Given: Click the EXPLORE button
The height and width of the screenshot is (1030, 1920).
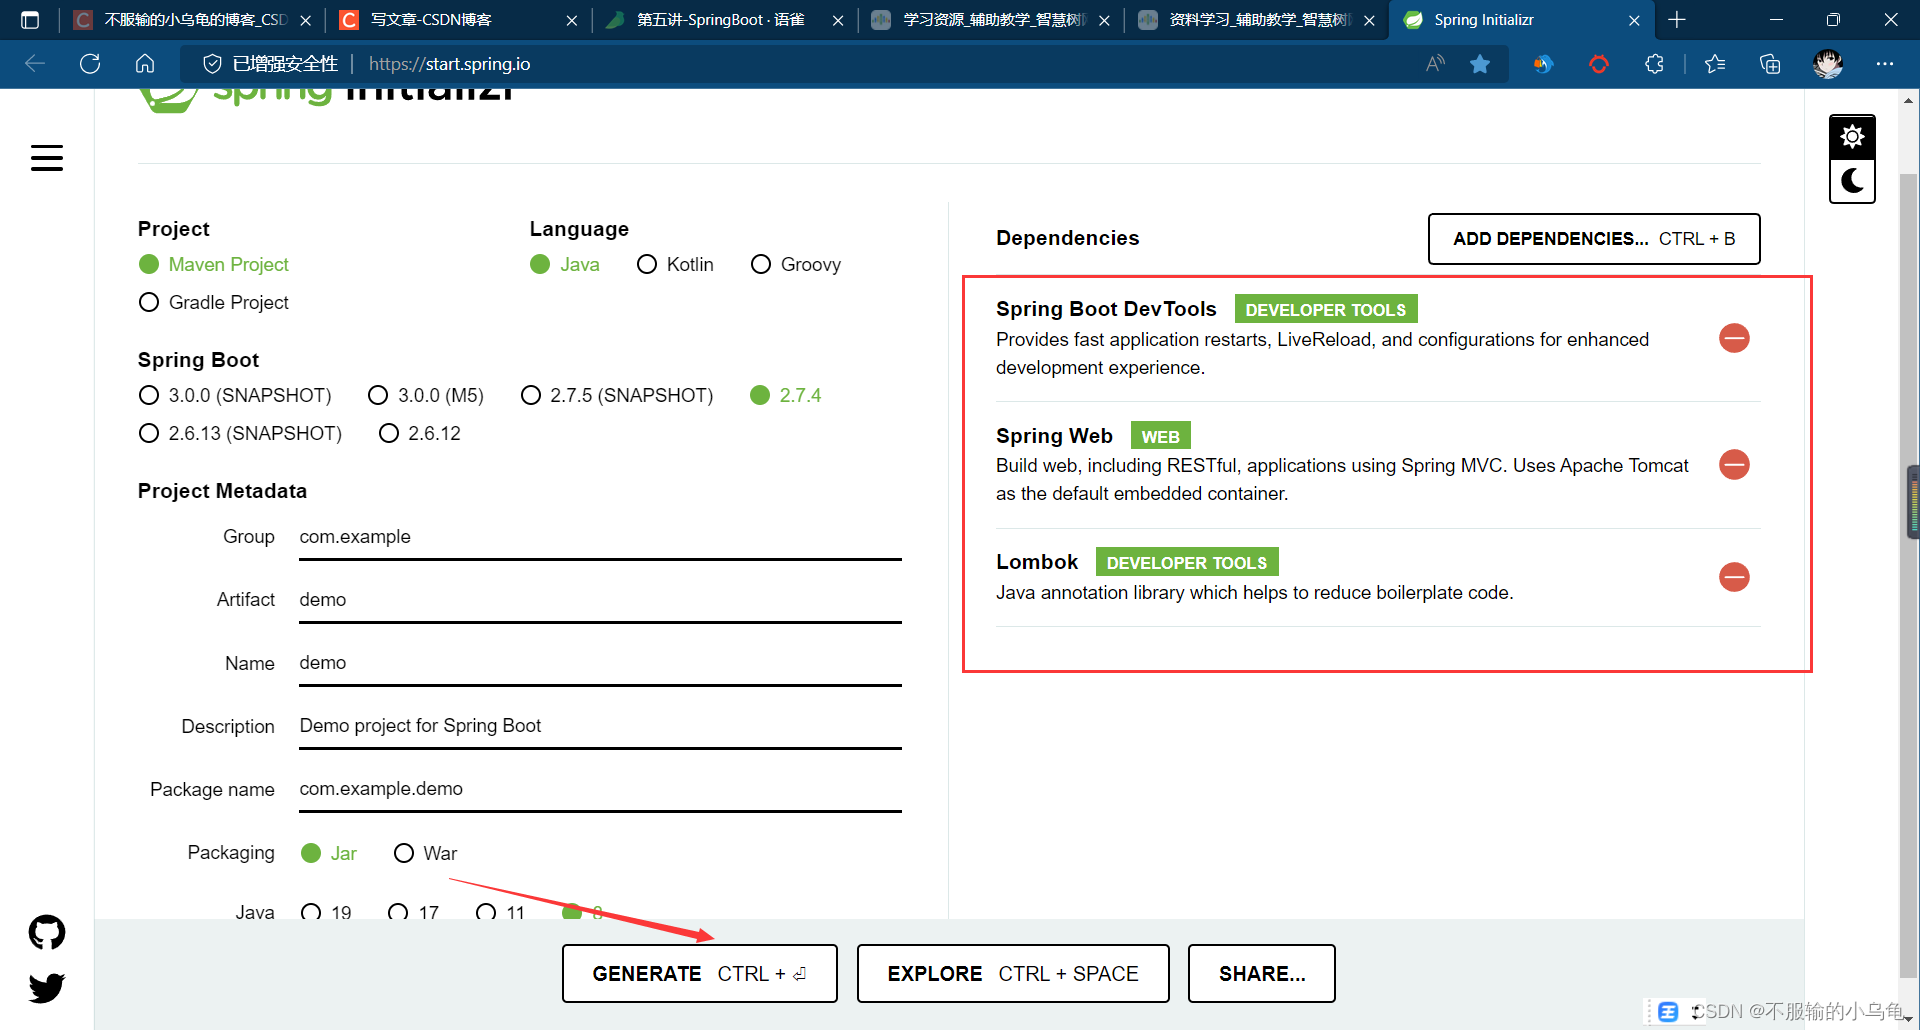Looking at the screenshot, I should pyautogui.click(x=1013, y=973).
